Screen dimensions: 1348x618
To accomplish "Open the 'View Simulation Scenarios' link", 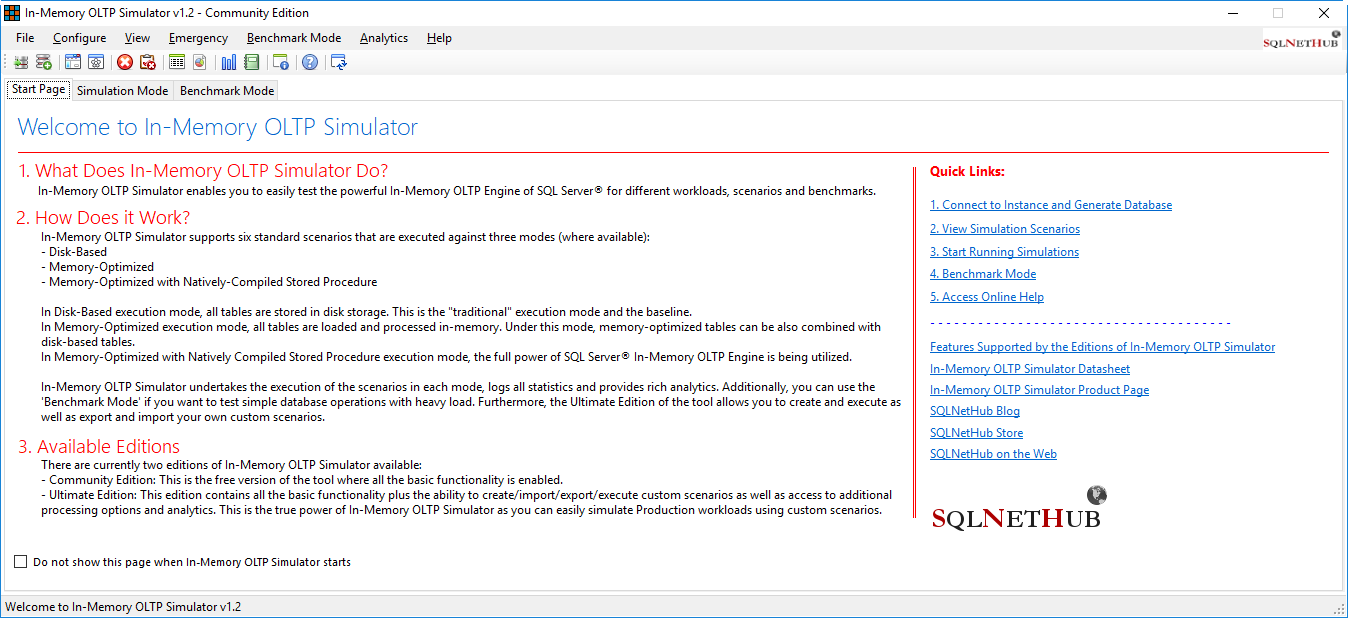I will pyautogui.click(x=1005, y=229).
